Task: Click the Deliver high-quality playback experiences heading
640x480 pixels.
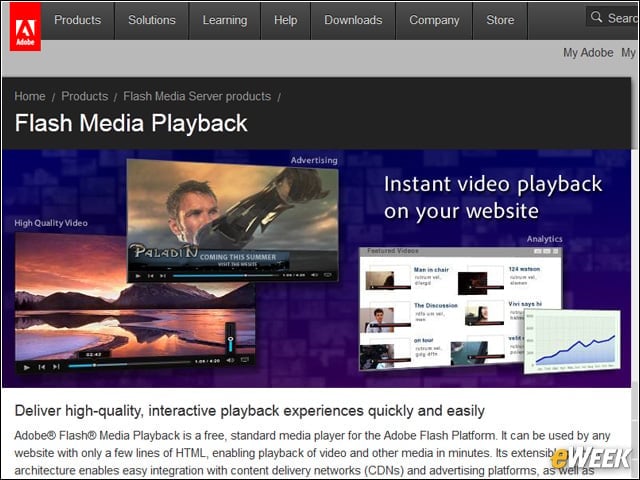Action: 250,411
